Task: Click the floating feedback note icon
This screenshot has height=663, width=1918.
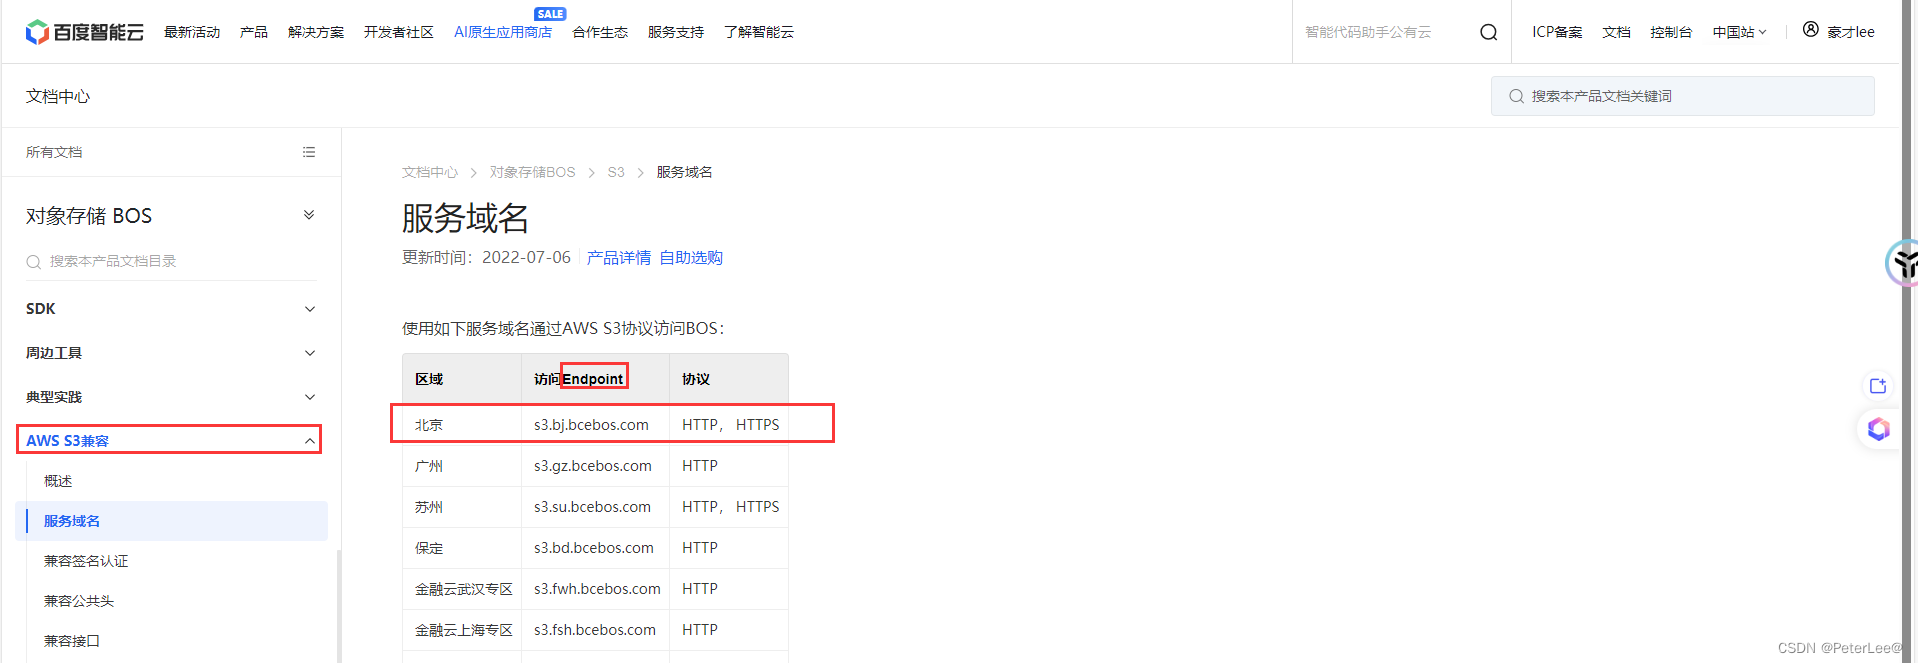Action: (x=1877, y=386)
